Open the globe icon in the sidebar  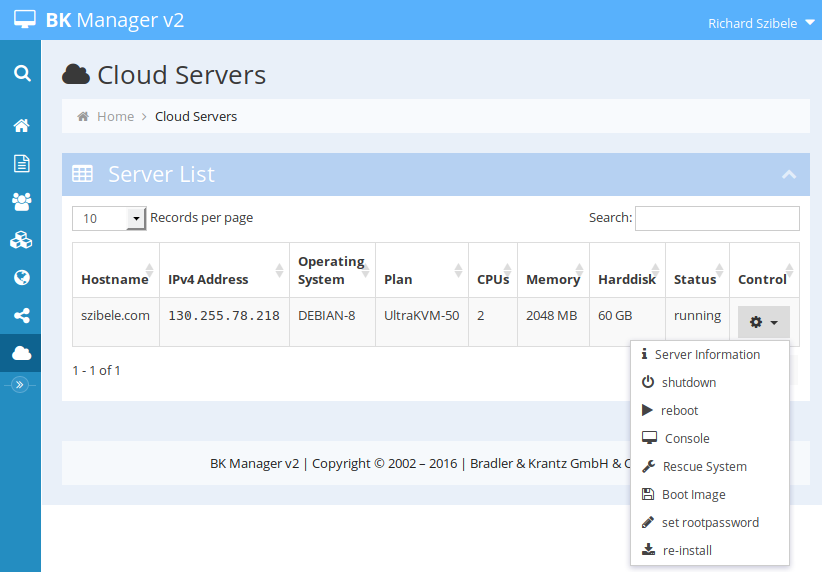[x=21, y=278]
